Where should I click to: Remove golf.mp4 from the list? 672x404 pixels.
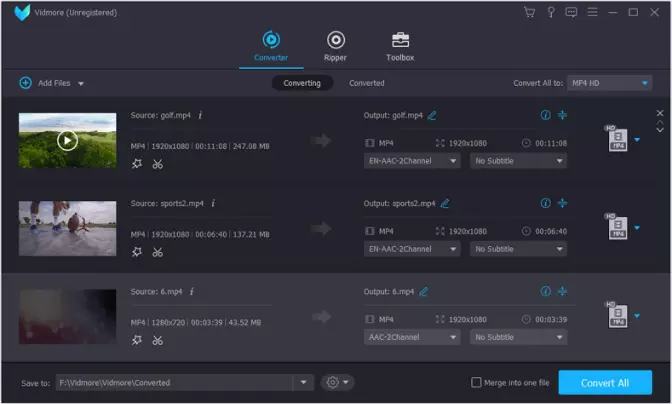[660, 113]
